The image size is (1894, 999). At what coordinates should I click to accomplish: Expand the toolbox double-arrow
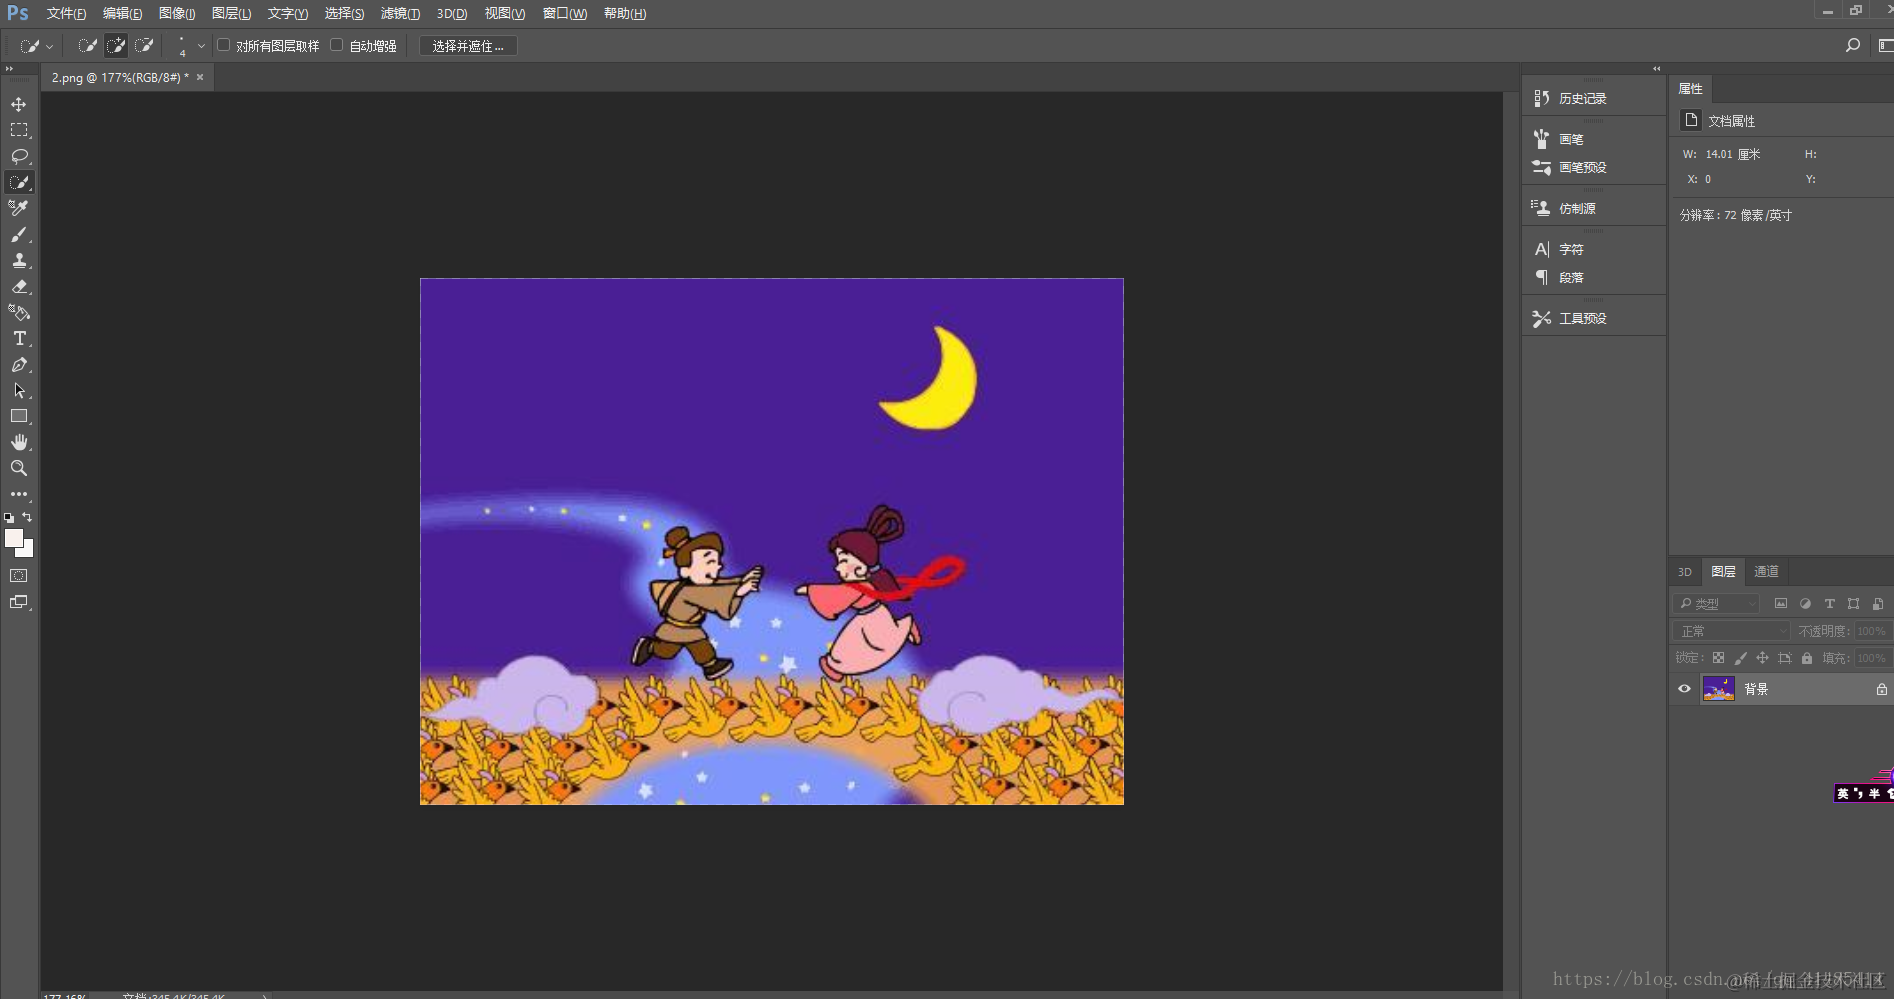(9, 69)
